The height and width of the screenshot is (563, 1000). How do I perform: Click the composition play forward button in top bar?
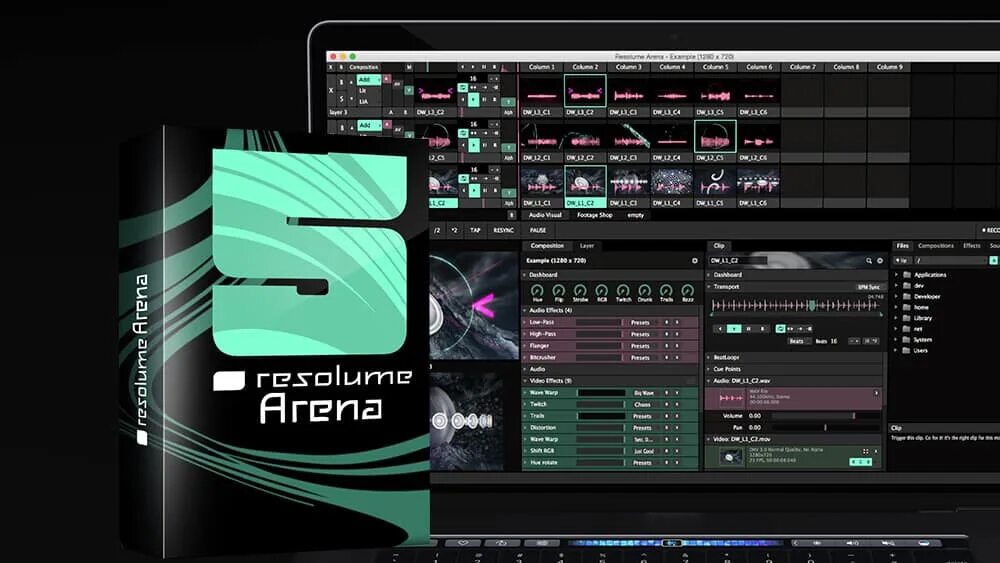point(473,67)
